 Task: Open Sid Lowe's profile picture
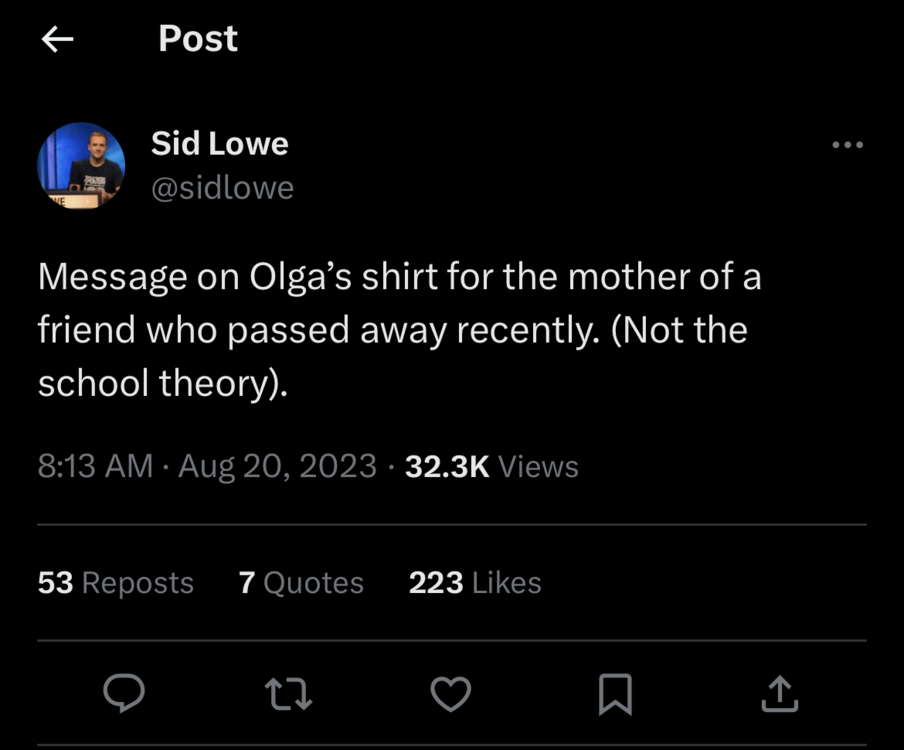(81, 165)
